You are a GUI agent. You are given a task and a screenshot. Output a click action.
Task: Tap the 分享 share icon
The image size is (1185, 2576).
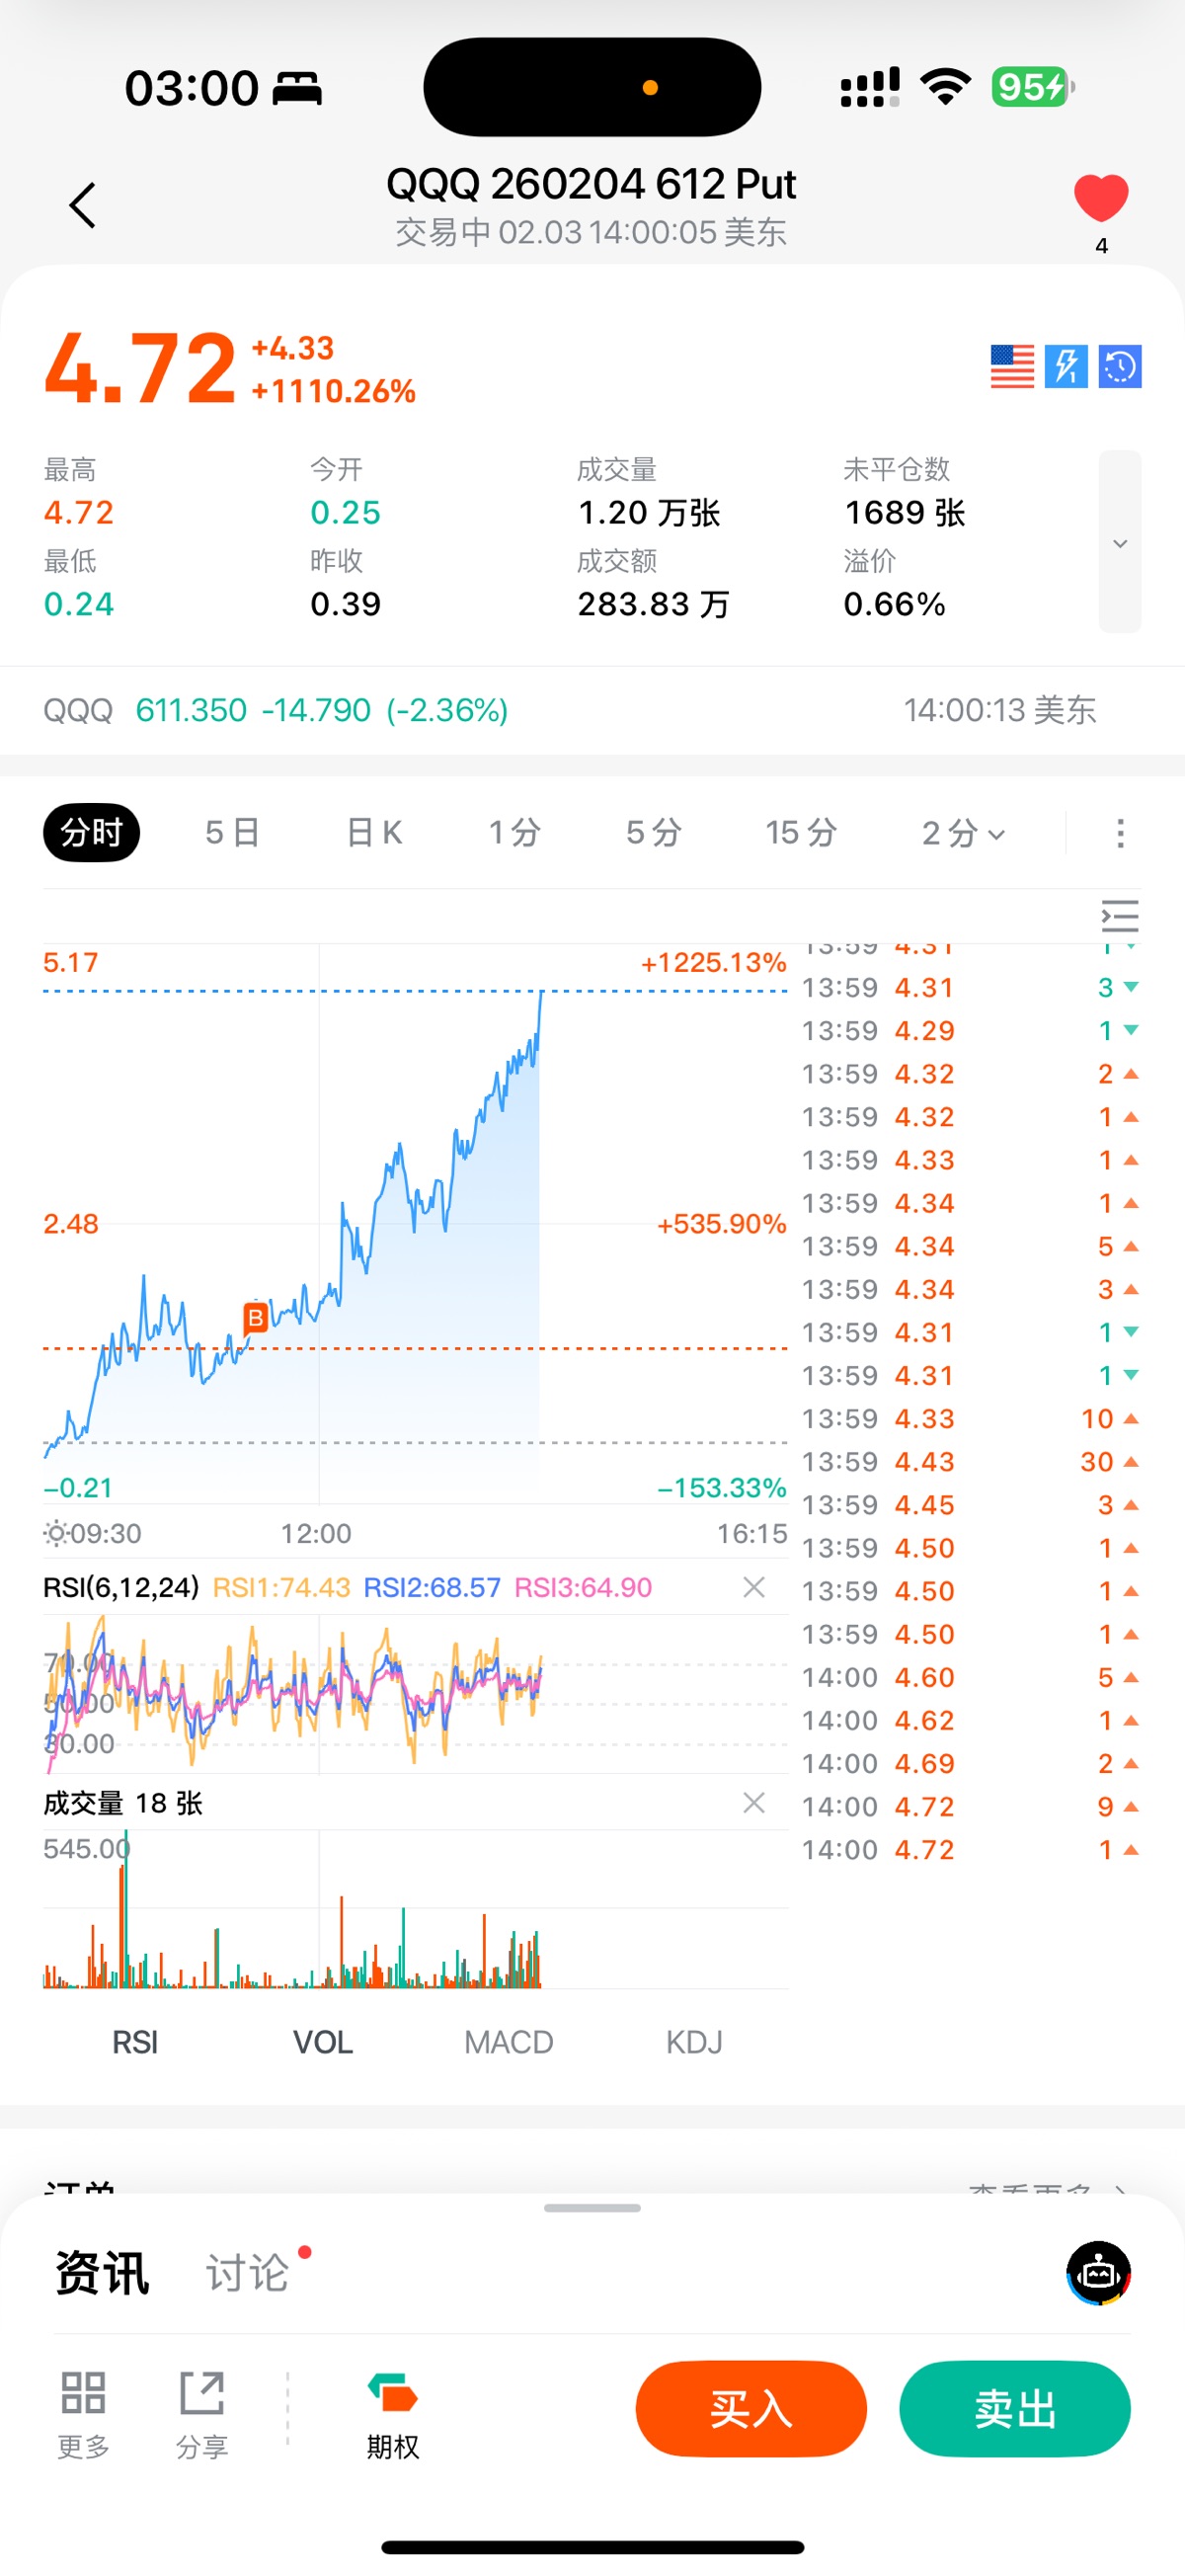click(x=202, y=2393)
